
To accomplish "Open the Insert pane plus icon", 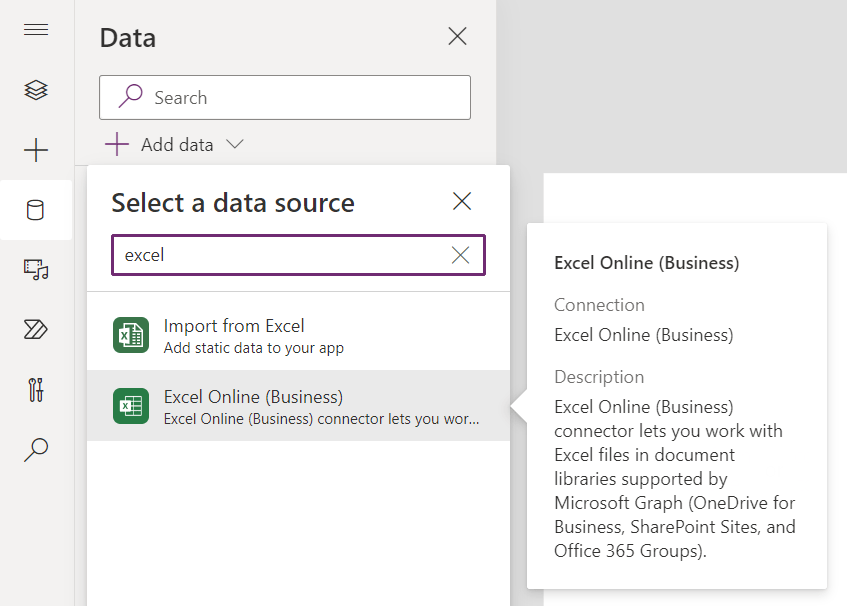I will click(36, 150).
